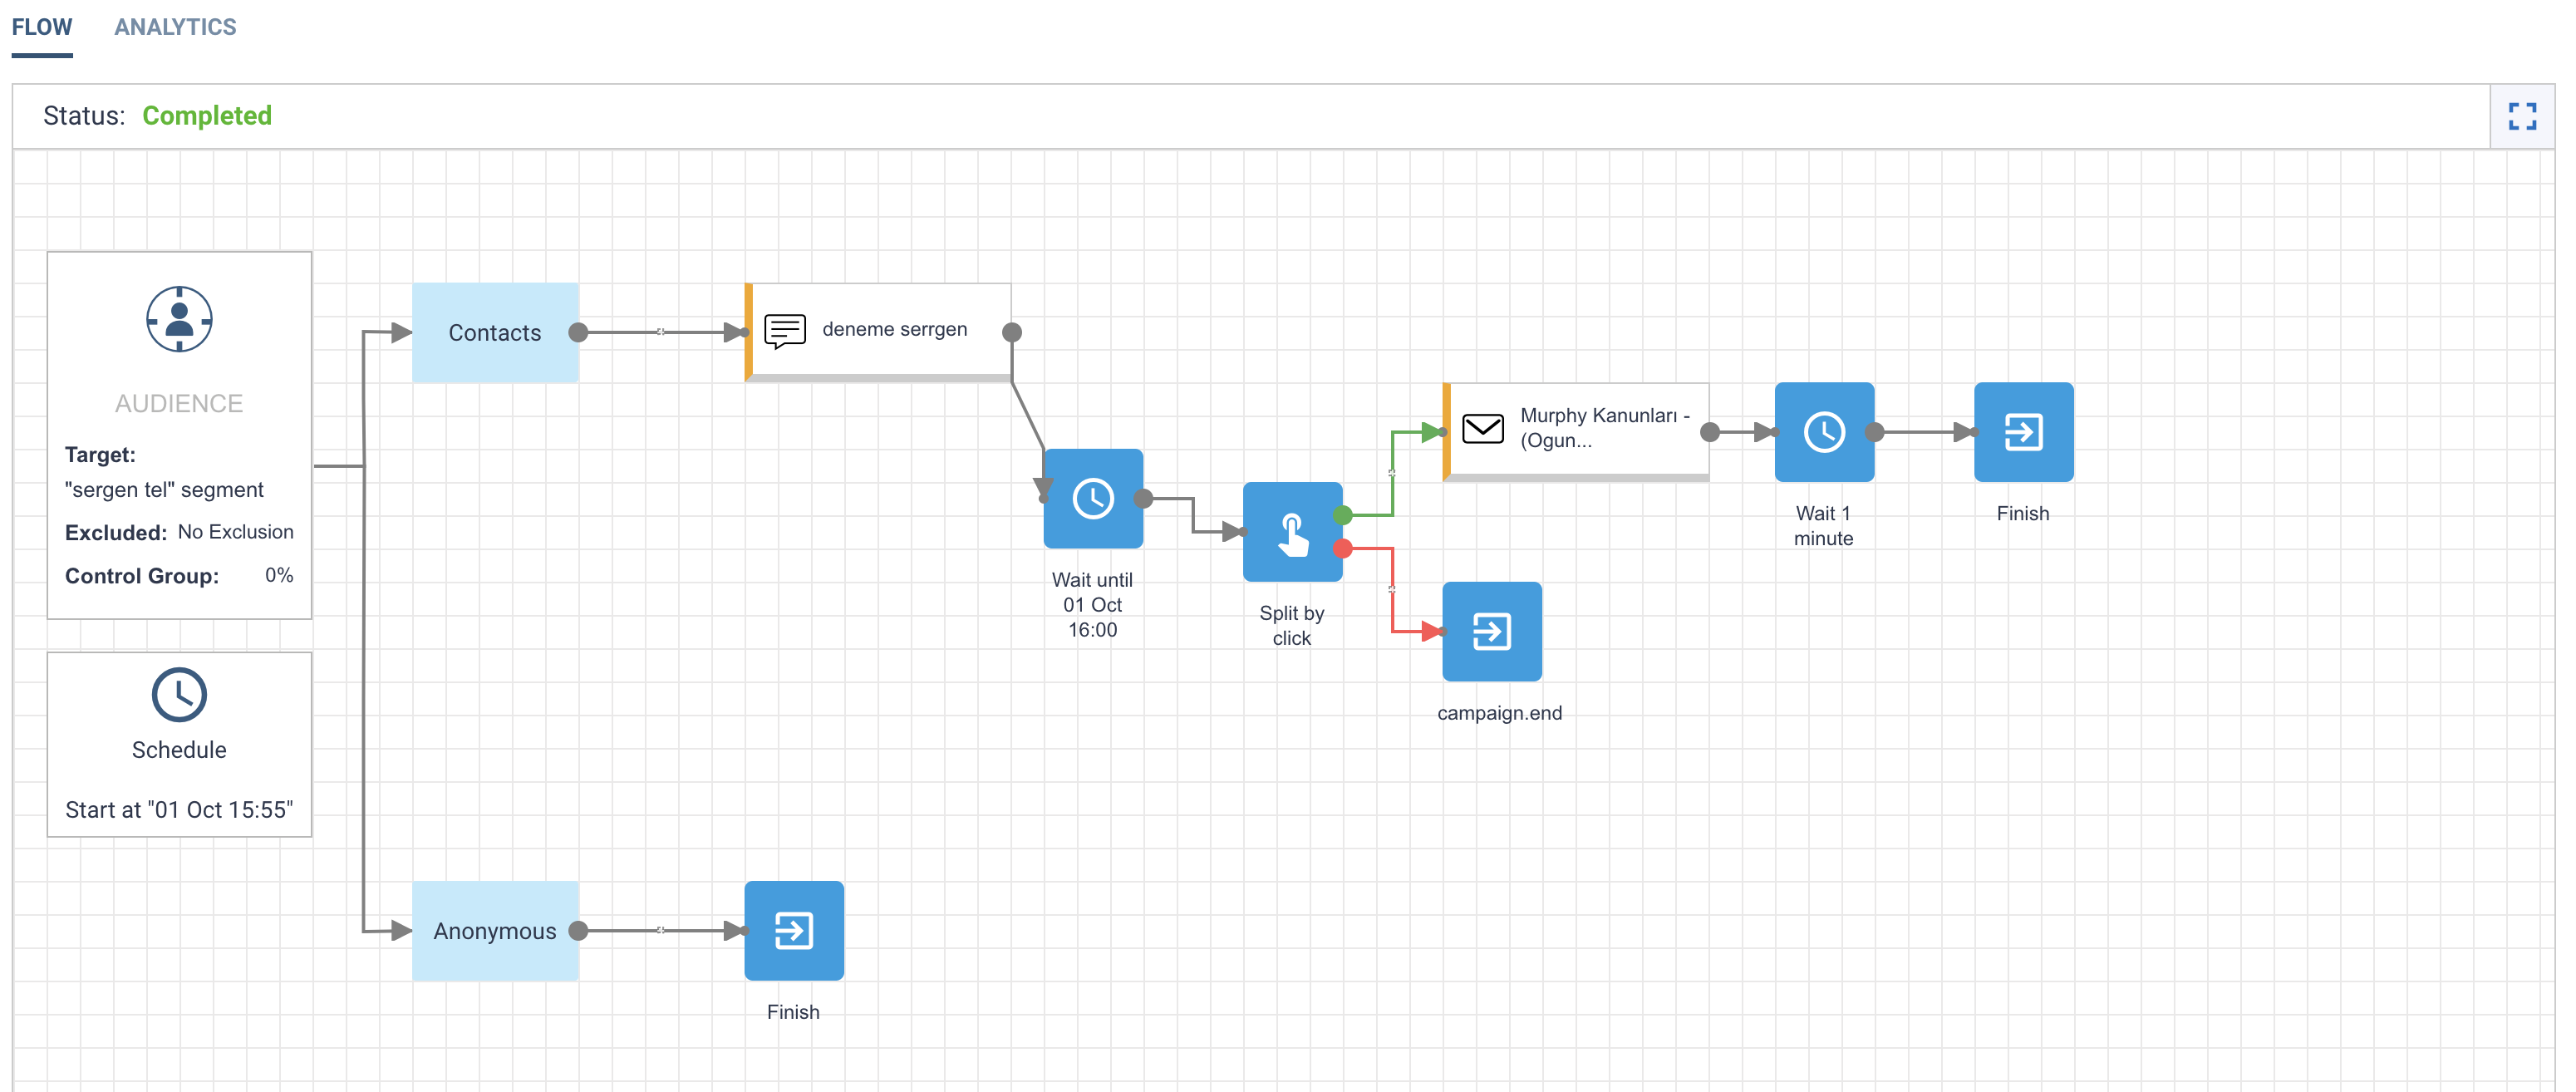Select the Anonymous branch box
Viewport: 2576px width, 1092px height.
click(x=495, y=930)
